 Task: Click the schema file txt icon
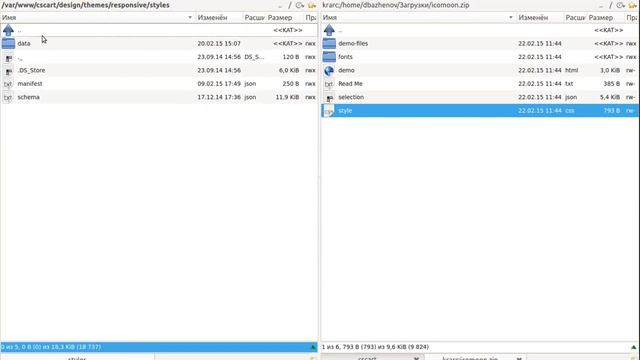[8, 98]
